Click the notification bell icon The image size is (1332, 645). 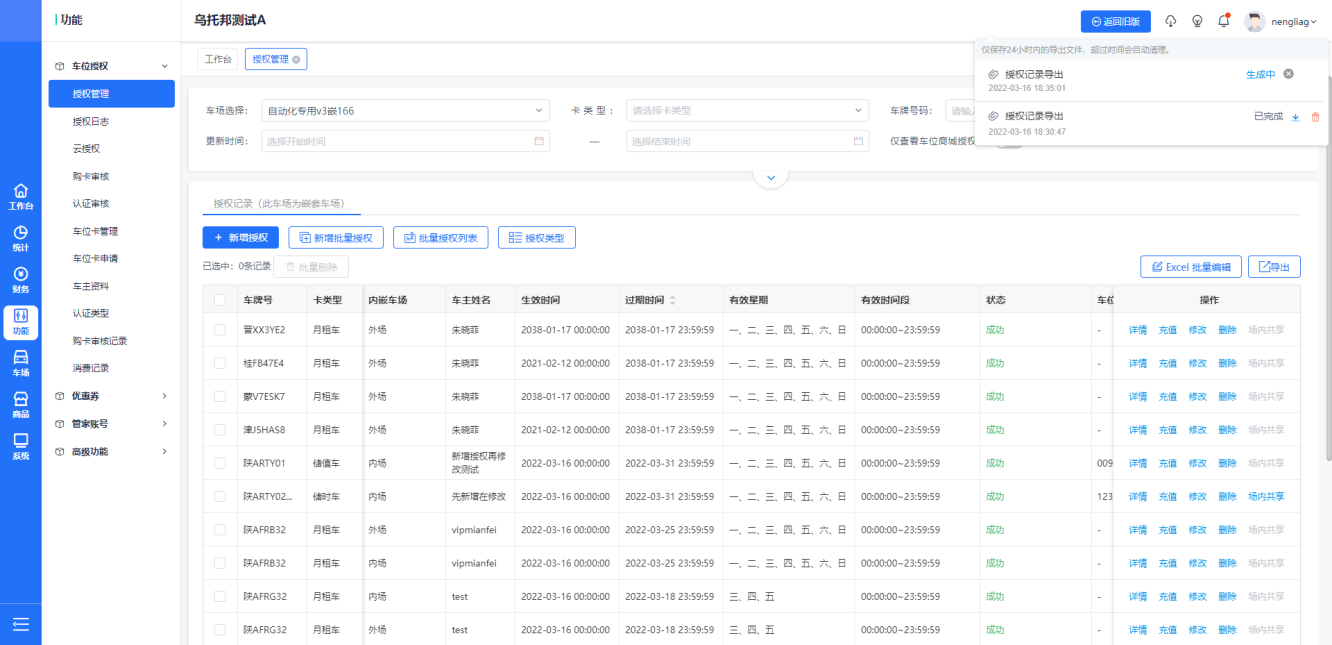pyautogui.click(x=1224, y=21)
